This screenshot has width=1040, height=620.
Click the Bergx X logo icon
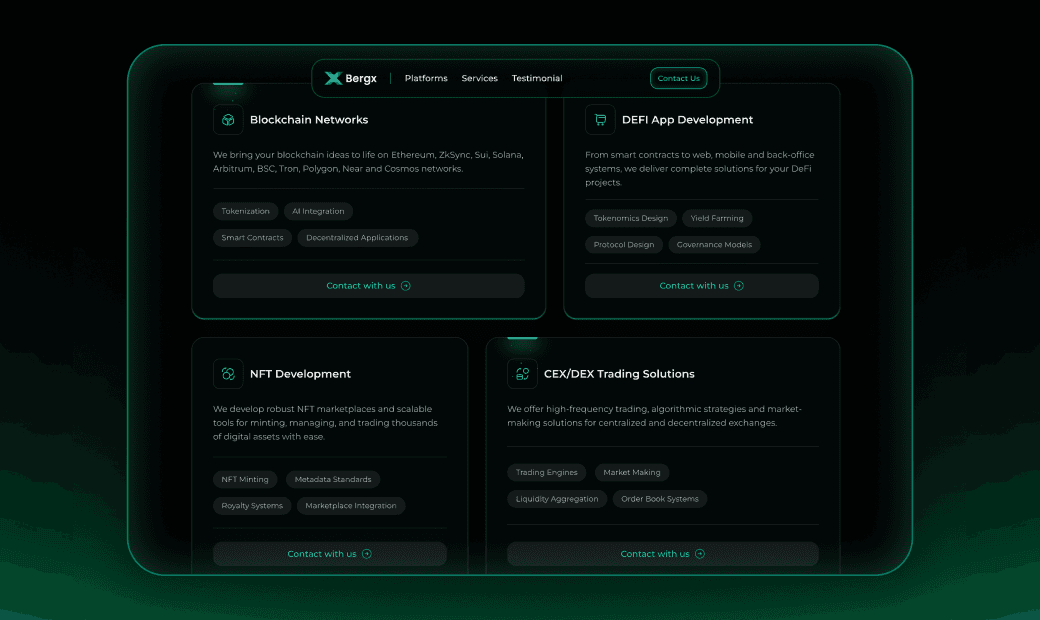tap(333, 78)
